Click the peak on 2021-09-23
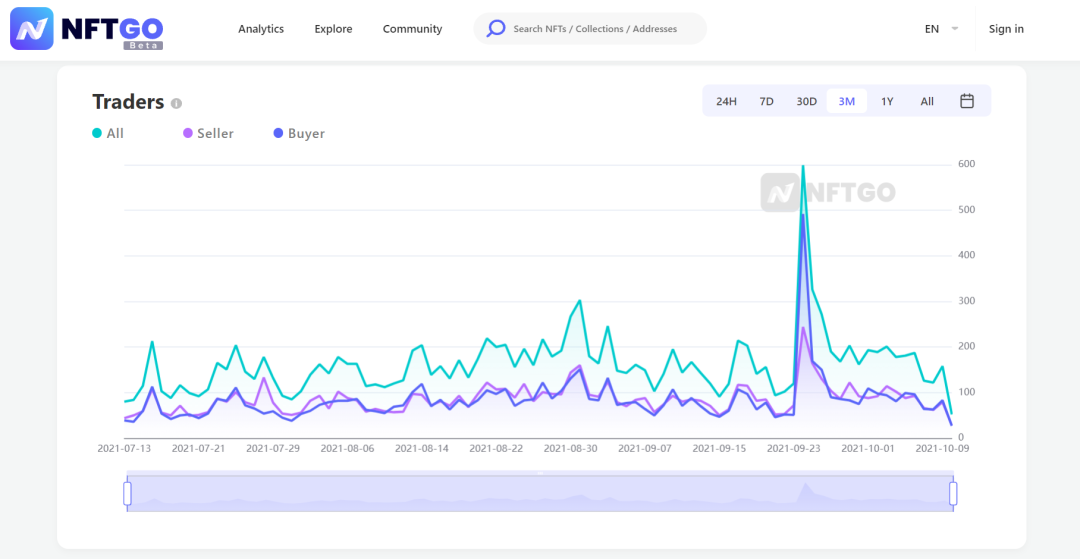The width and height of the screenshot is (1080, 559). (x=803, y=167)
